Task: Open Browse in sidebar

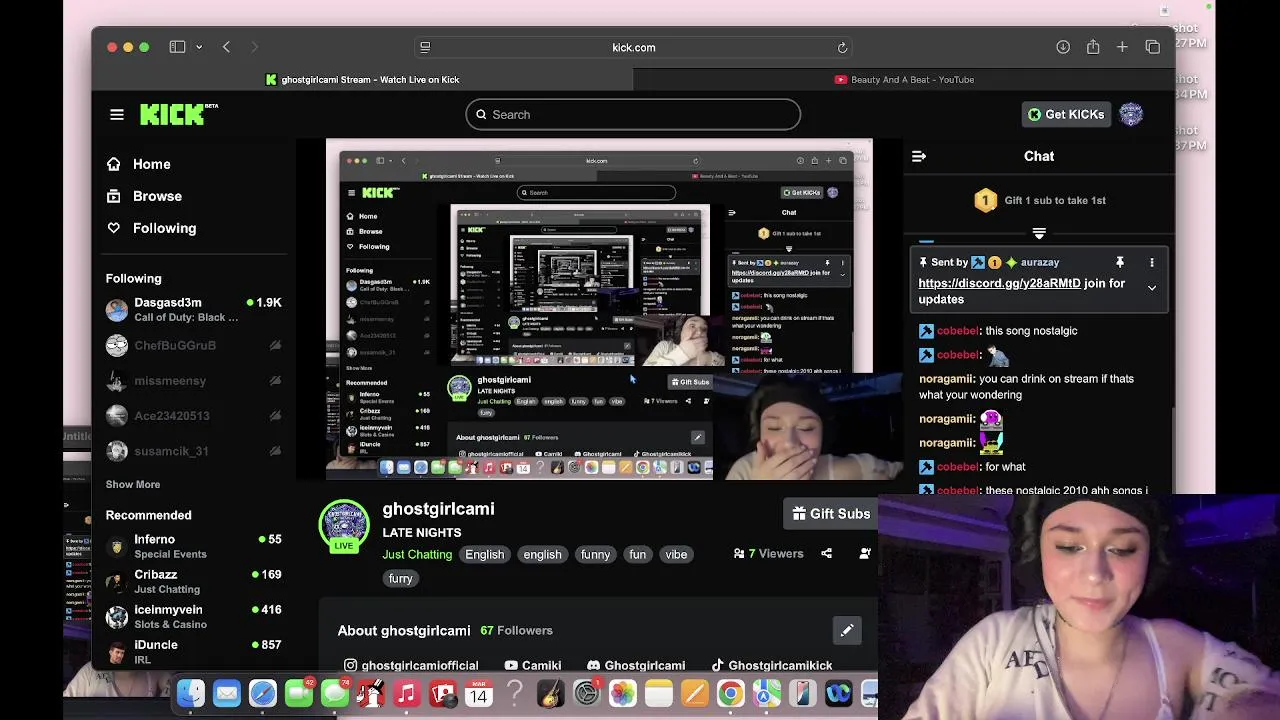Action: [144, 196]
